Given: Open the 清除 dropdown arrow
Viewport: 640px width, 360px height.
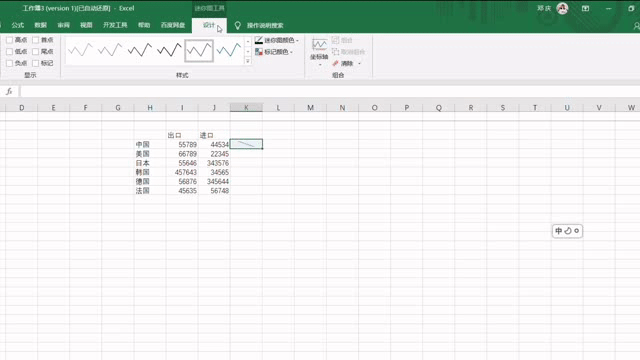Looking at the screenshot, I should (360, 63).
